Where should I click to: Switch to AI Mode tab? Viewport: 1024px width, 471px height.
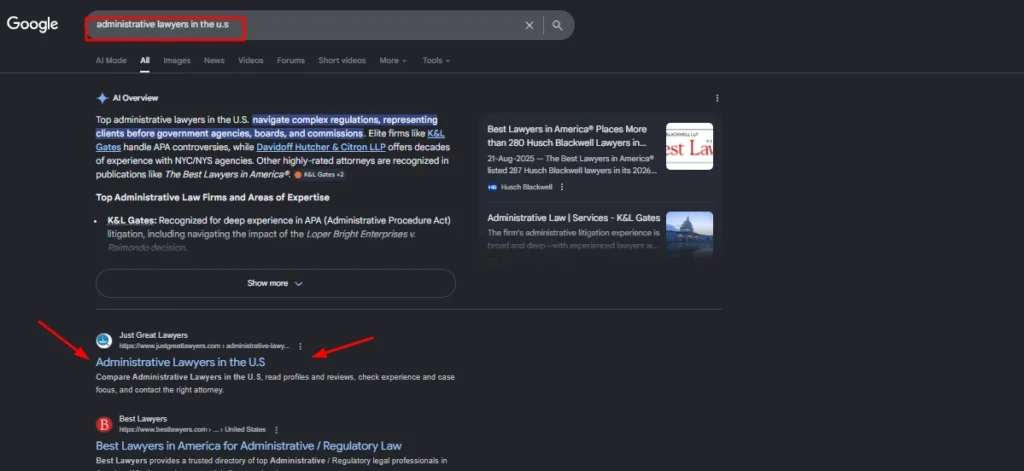click(x=111, y=60)
